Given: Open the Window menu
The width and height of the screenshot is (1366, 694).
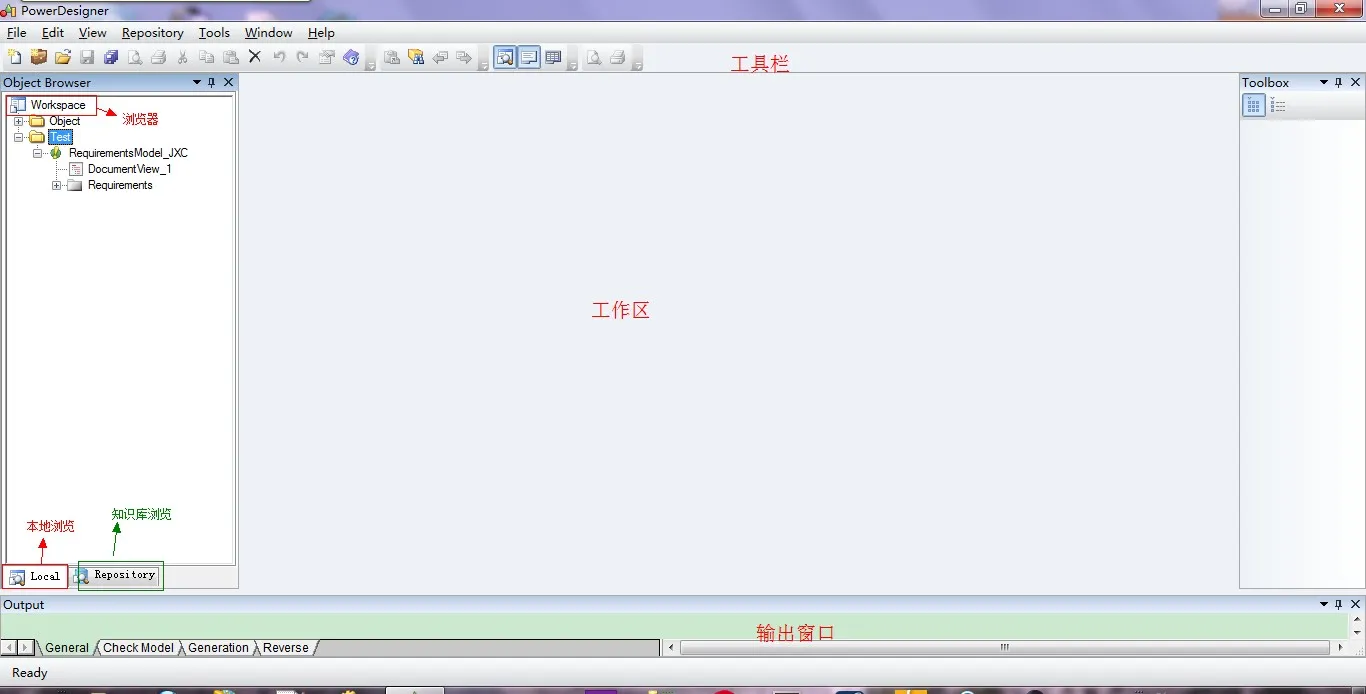Looking at the screenshot, I should click(269, 33).
